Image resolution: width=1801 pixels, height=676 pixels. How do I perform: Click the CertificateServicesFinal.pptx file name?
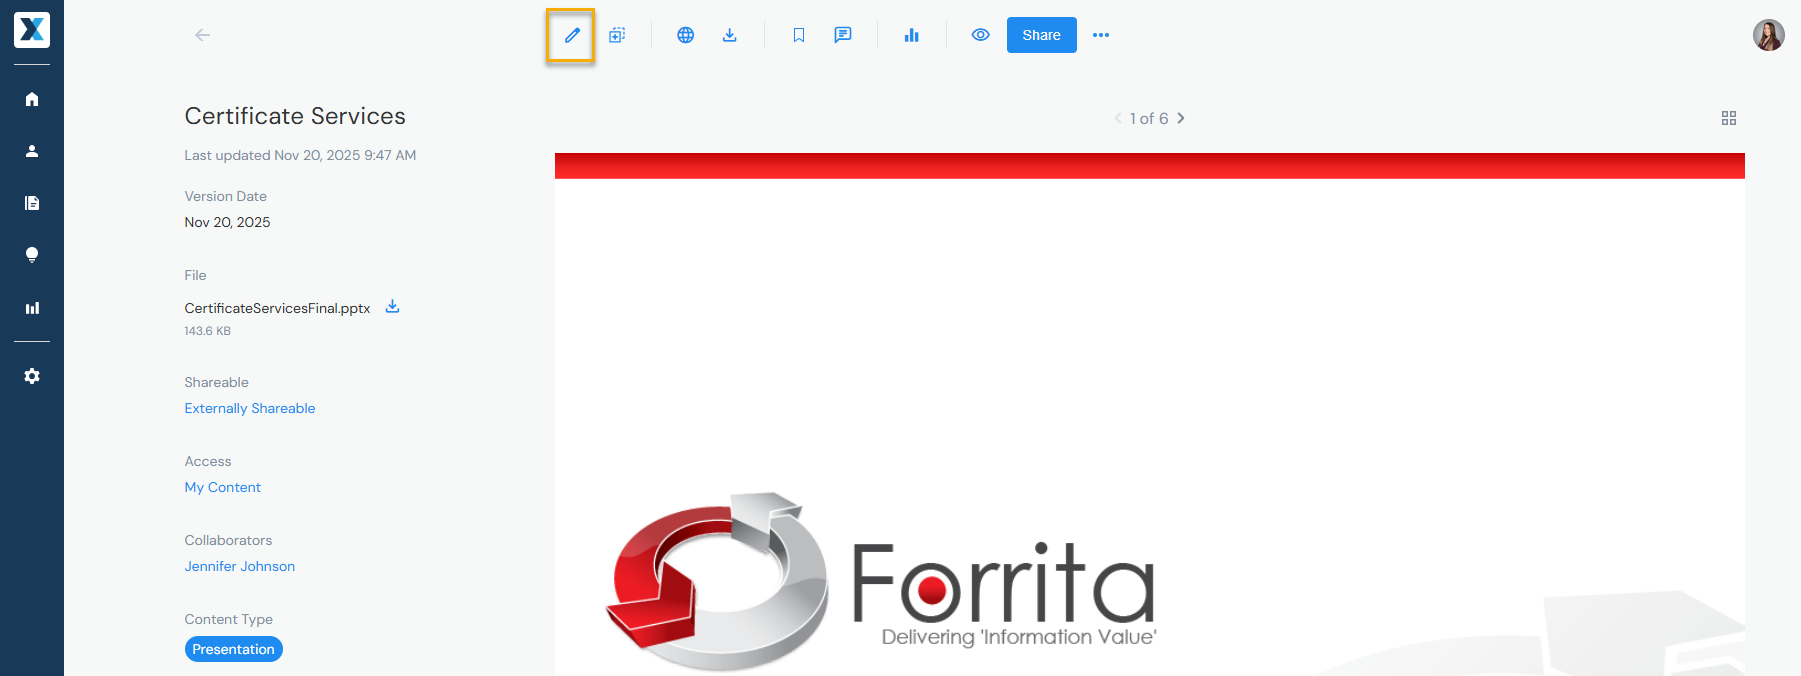(x=277, y=308)
